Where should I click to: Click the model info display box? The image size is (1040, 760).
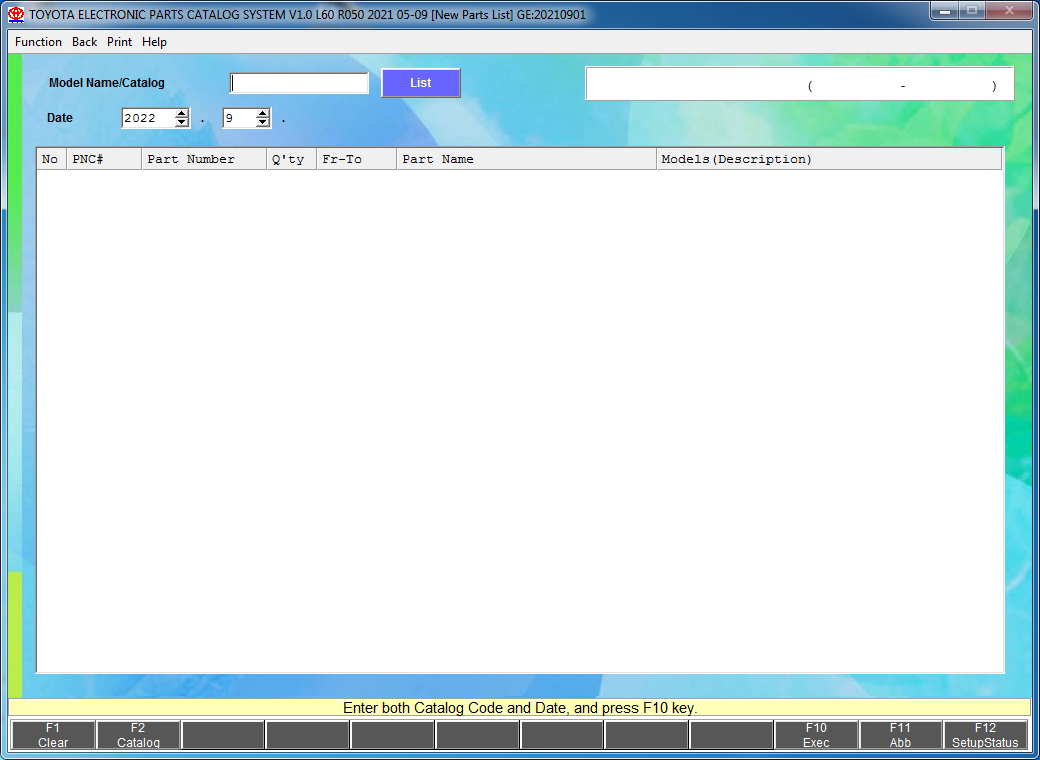click(799, 84)
